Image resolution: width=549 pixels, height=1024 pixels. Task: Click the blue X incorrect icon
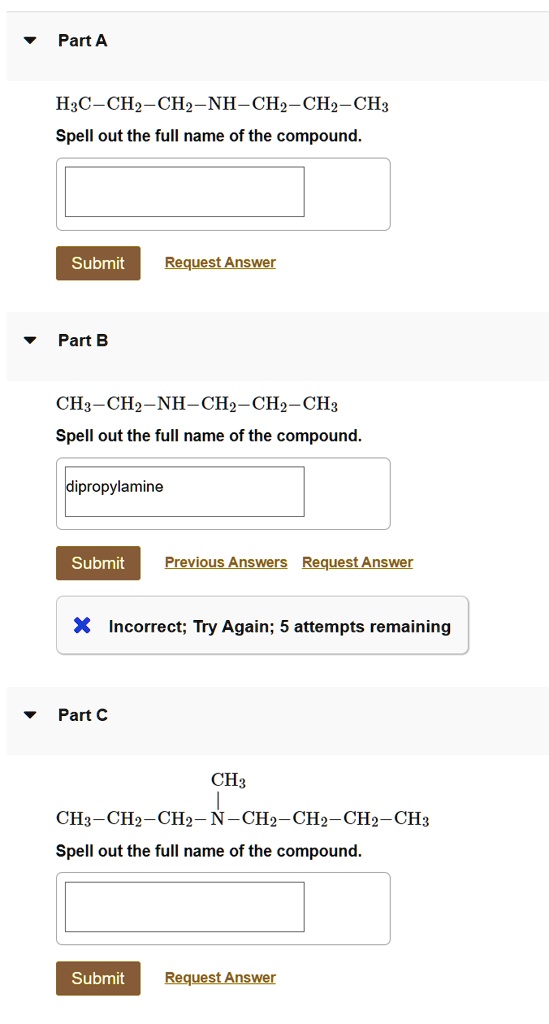coord(82,626)
